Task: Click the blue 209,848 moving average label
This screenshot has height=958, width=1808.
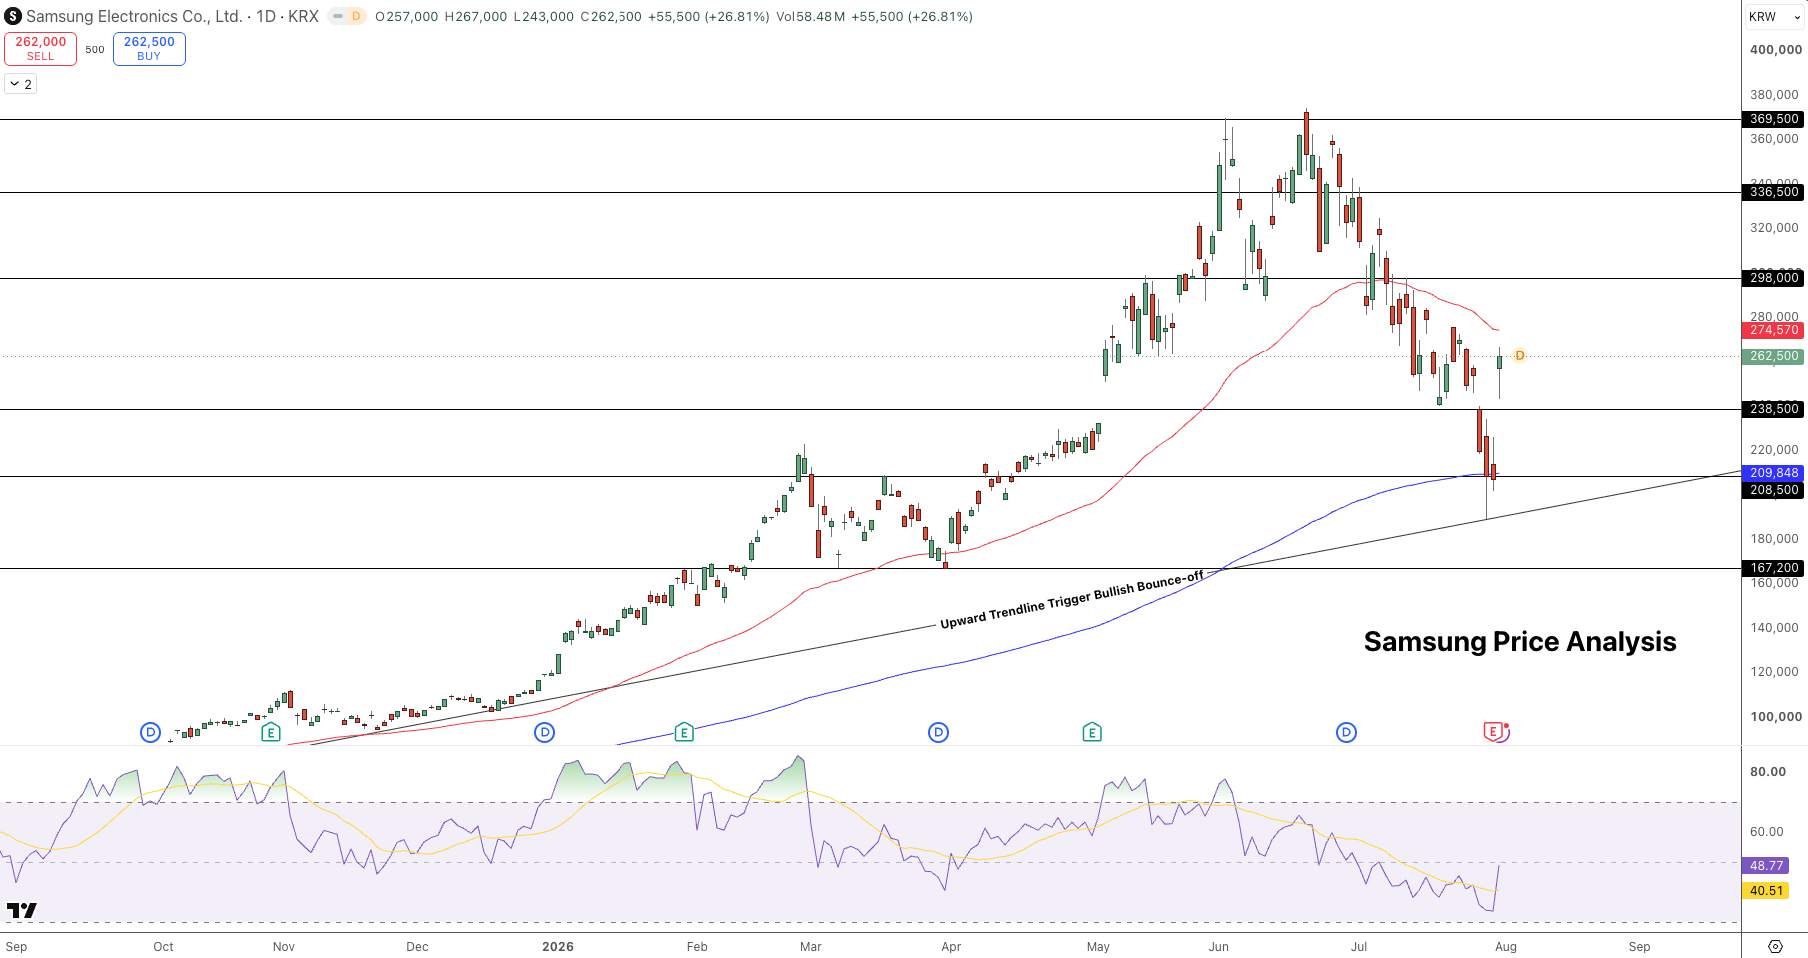Action: tap(1774, 473)
